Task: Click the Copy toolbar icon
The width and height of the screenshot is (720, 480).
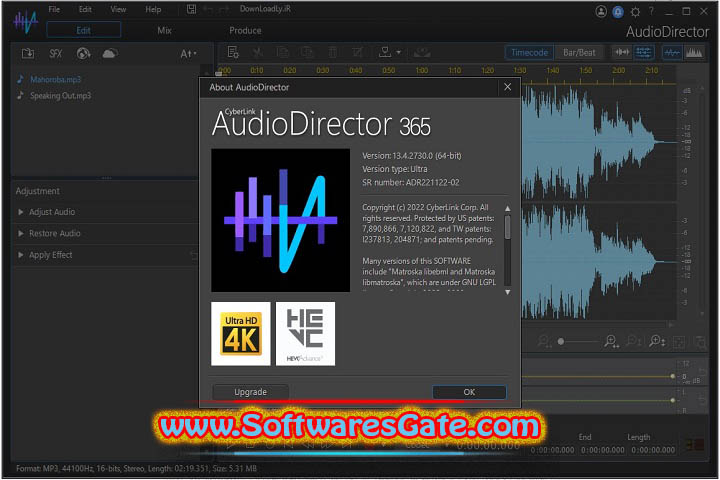Action: click(x=283, y=52)
